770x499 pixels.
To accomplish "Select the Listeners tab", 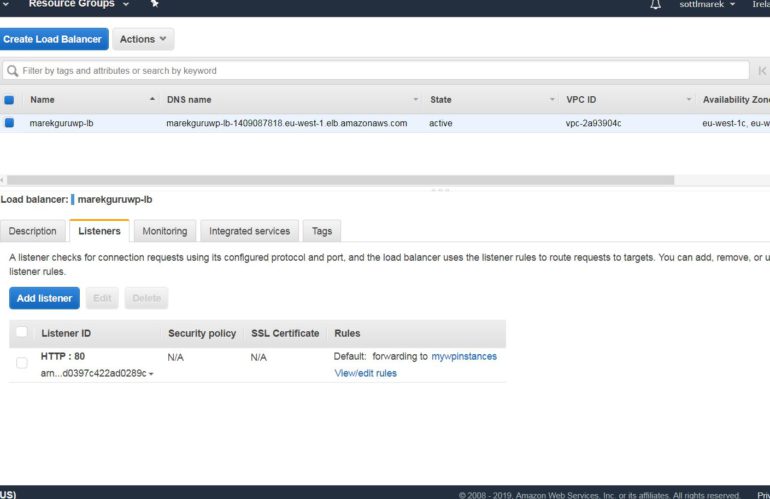I will [x=99, y=231].
